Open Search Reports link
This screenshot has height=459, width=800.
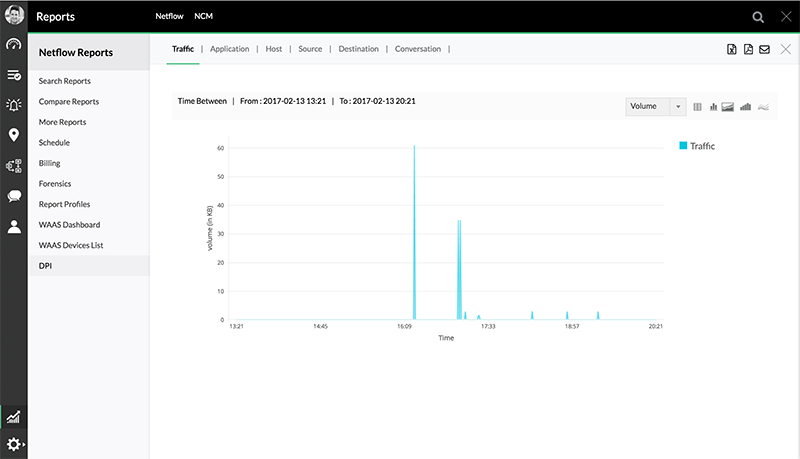[x=65, y=81]
